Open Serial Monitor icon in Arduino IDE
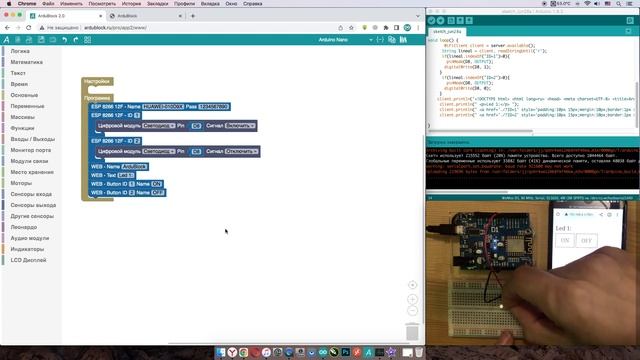Image resolution: width=640 pixels, height=360 pixels. point(630,20)
